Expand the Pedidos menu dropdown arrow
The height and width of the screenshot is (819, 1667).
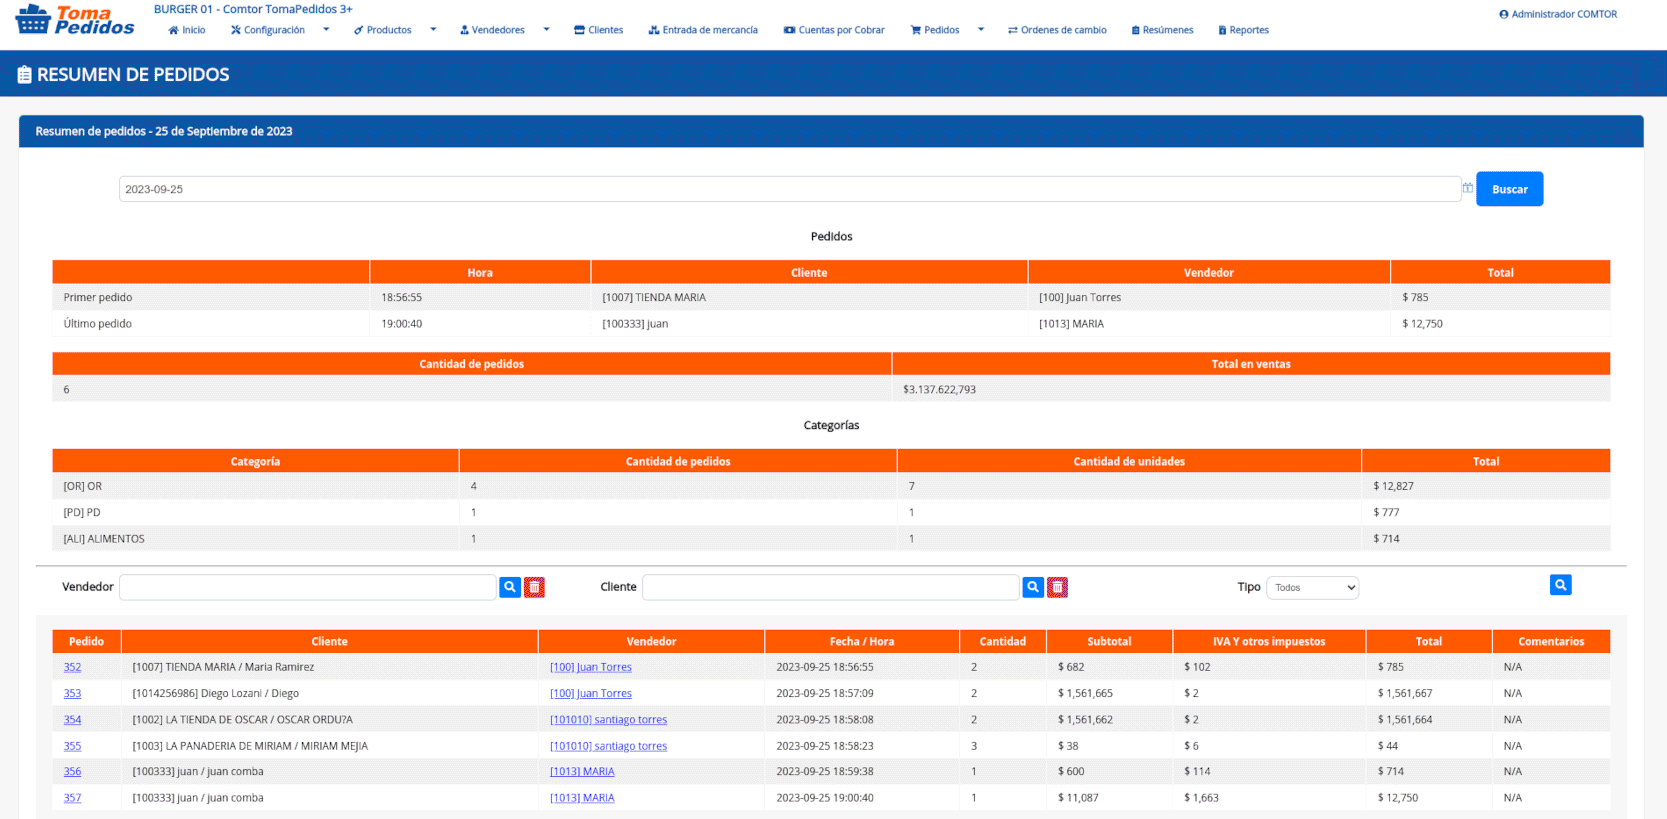981,30
